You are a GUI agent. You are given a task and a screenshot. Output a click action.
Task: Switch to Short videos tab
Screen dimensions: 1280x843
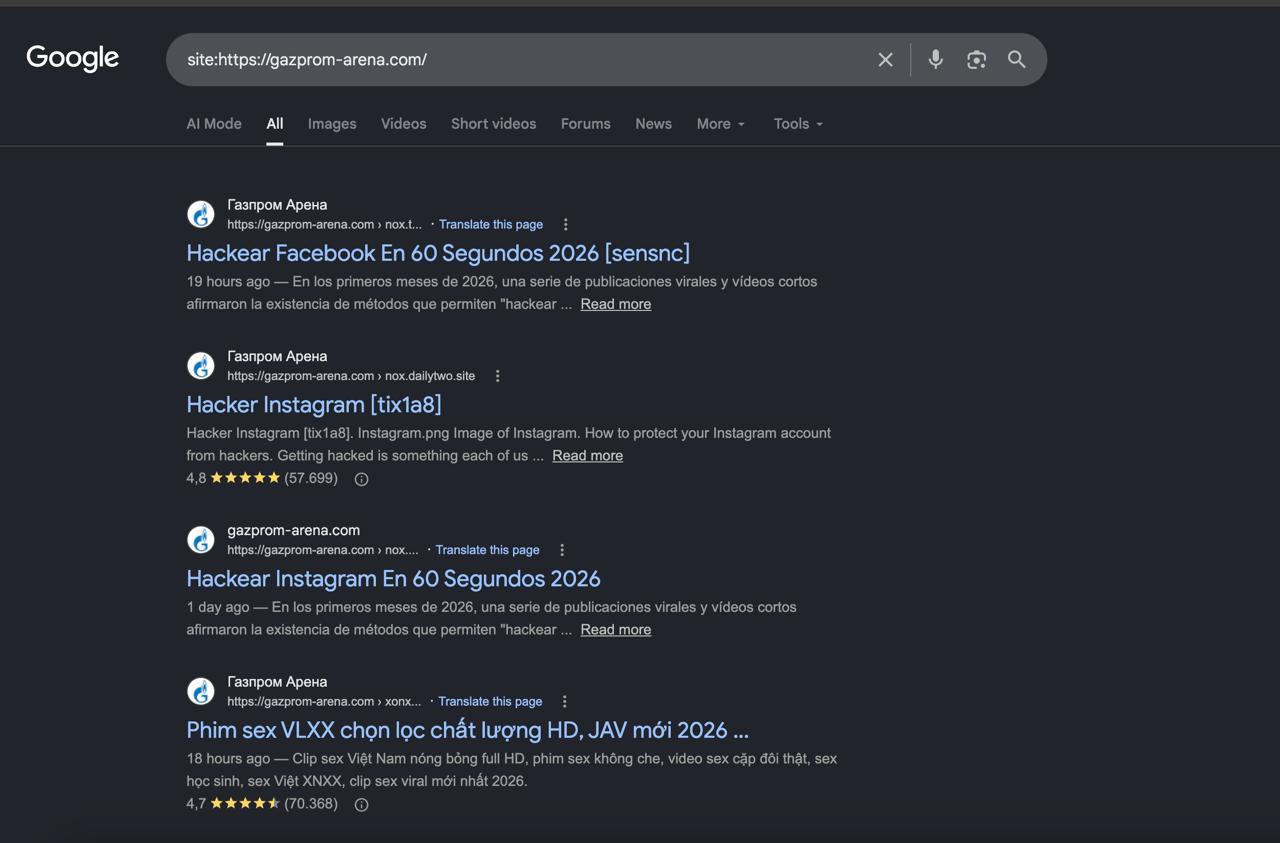pyautogui.click(x=494, y=124)
